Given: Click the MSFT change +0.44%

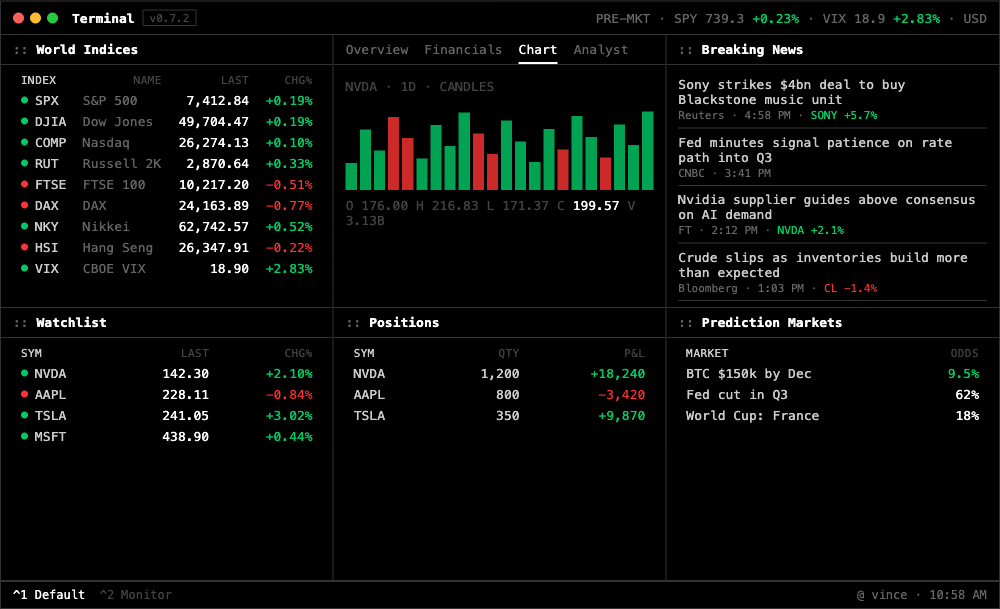Looking at the screenshot, I should tap(289, 437).
